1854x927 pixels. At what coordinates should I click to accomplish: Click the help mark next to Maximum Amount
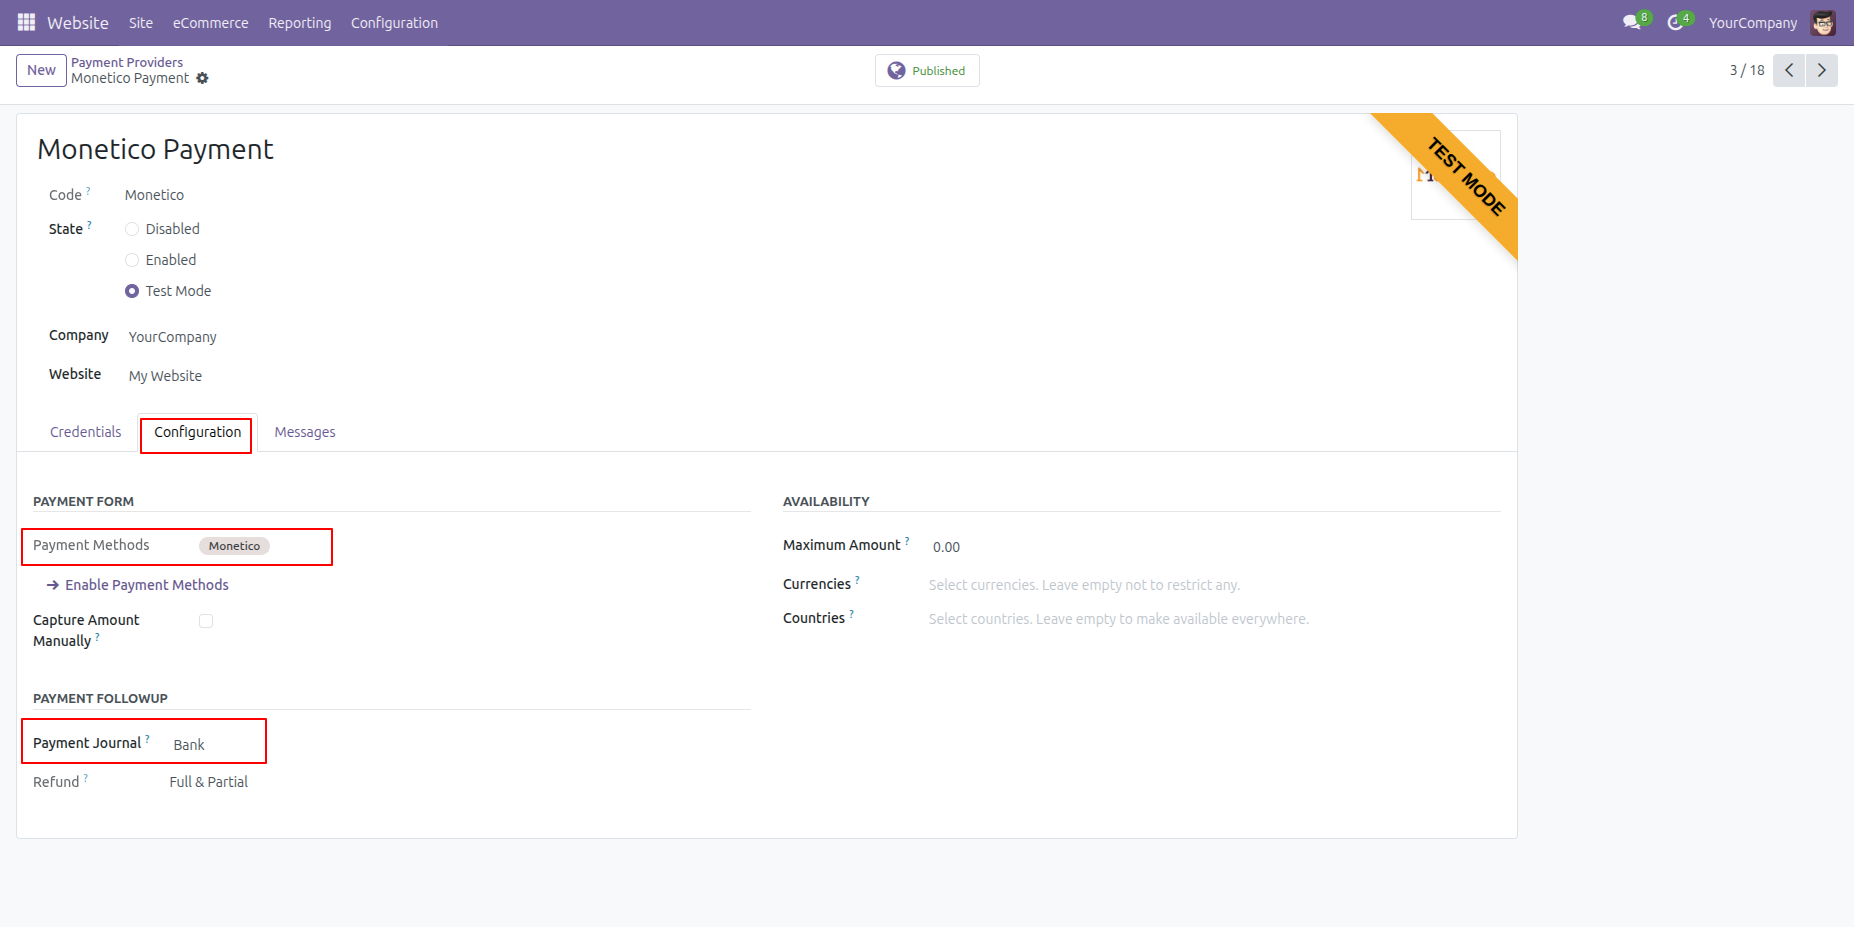[907, 540]
